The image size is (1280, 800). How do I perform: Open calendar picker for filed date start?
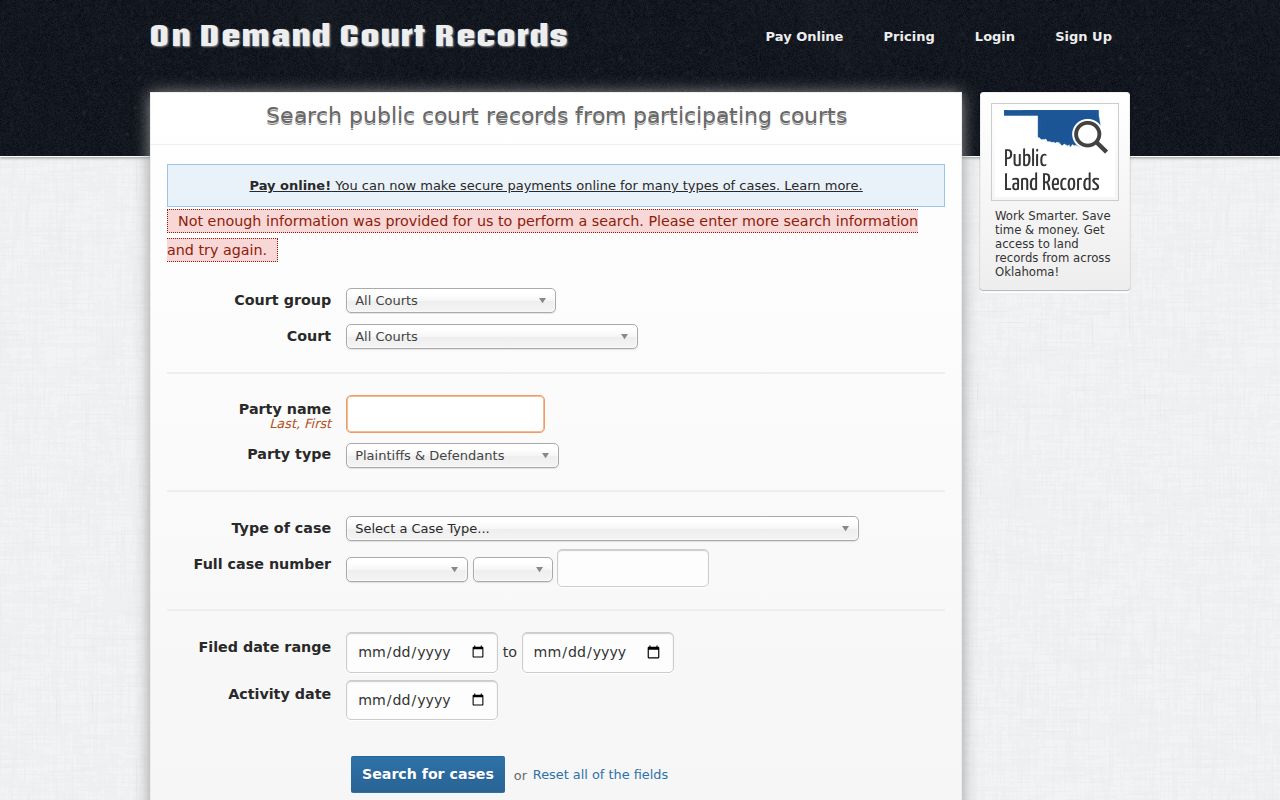point(478,652)
